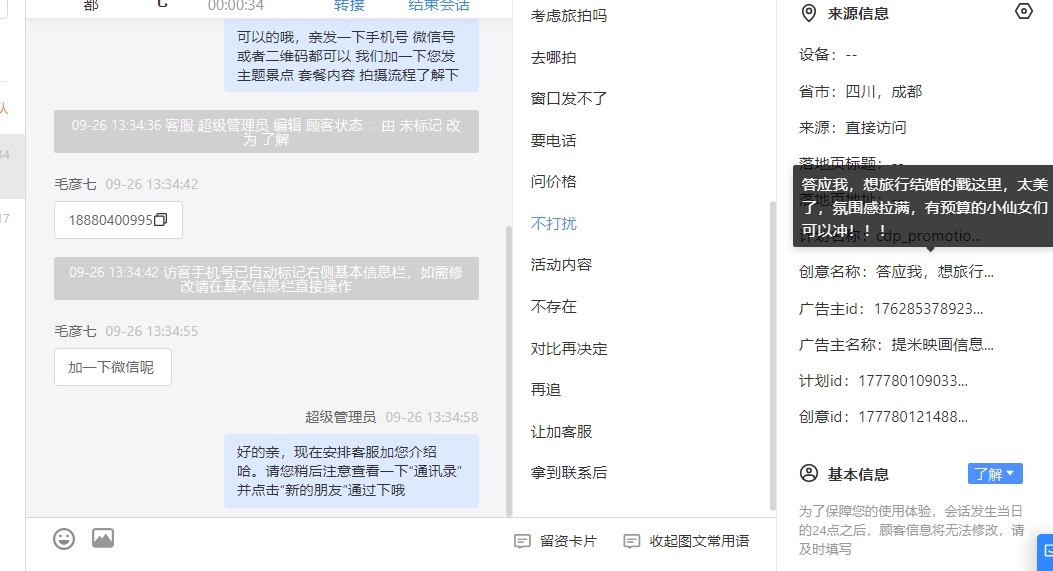
Task: Click the 计划id value 177780109033…
Action: click(913, 381)
